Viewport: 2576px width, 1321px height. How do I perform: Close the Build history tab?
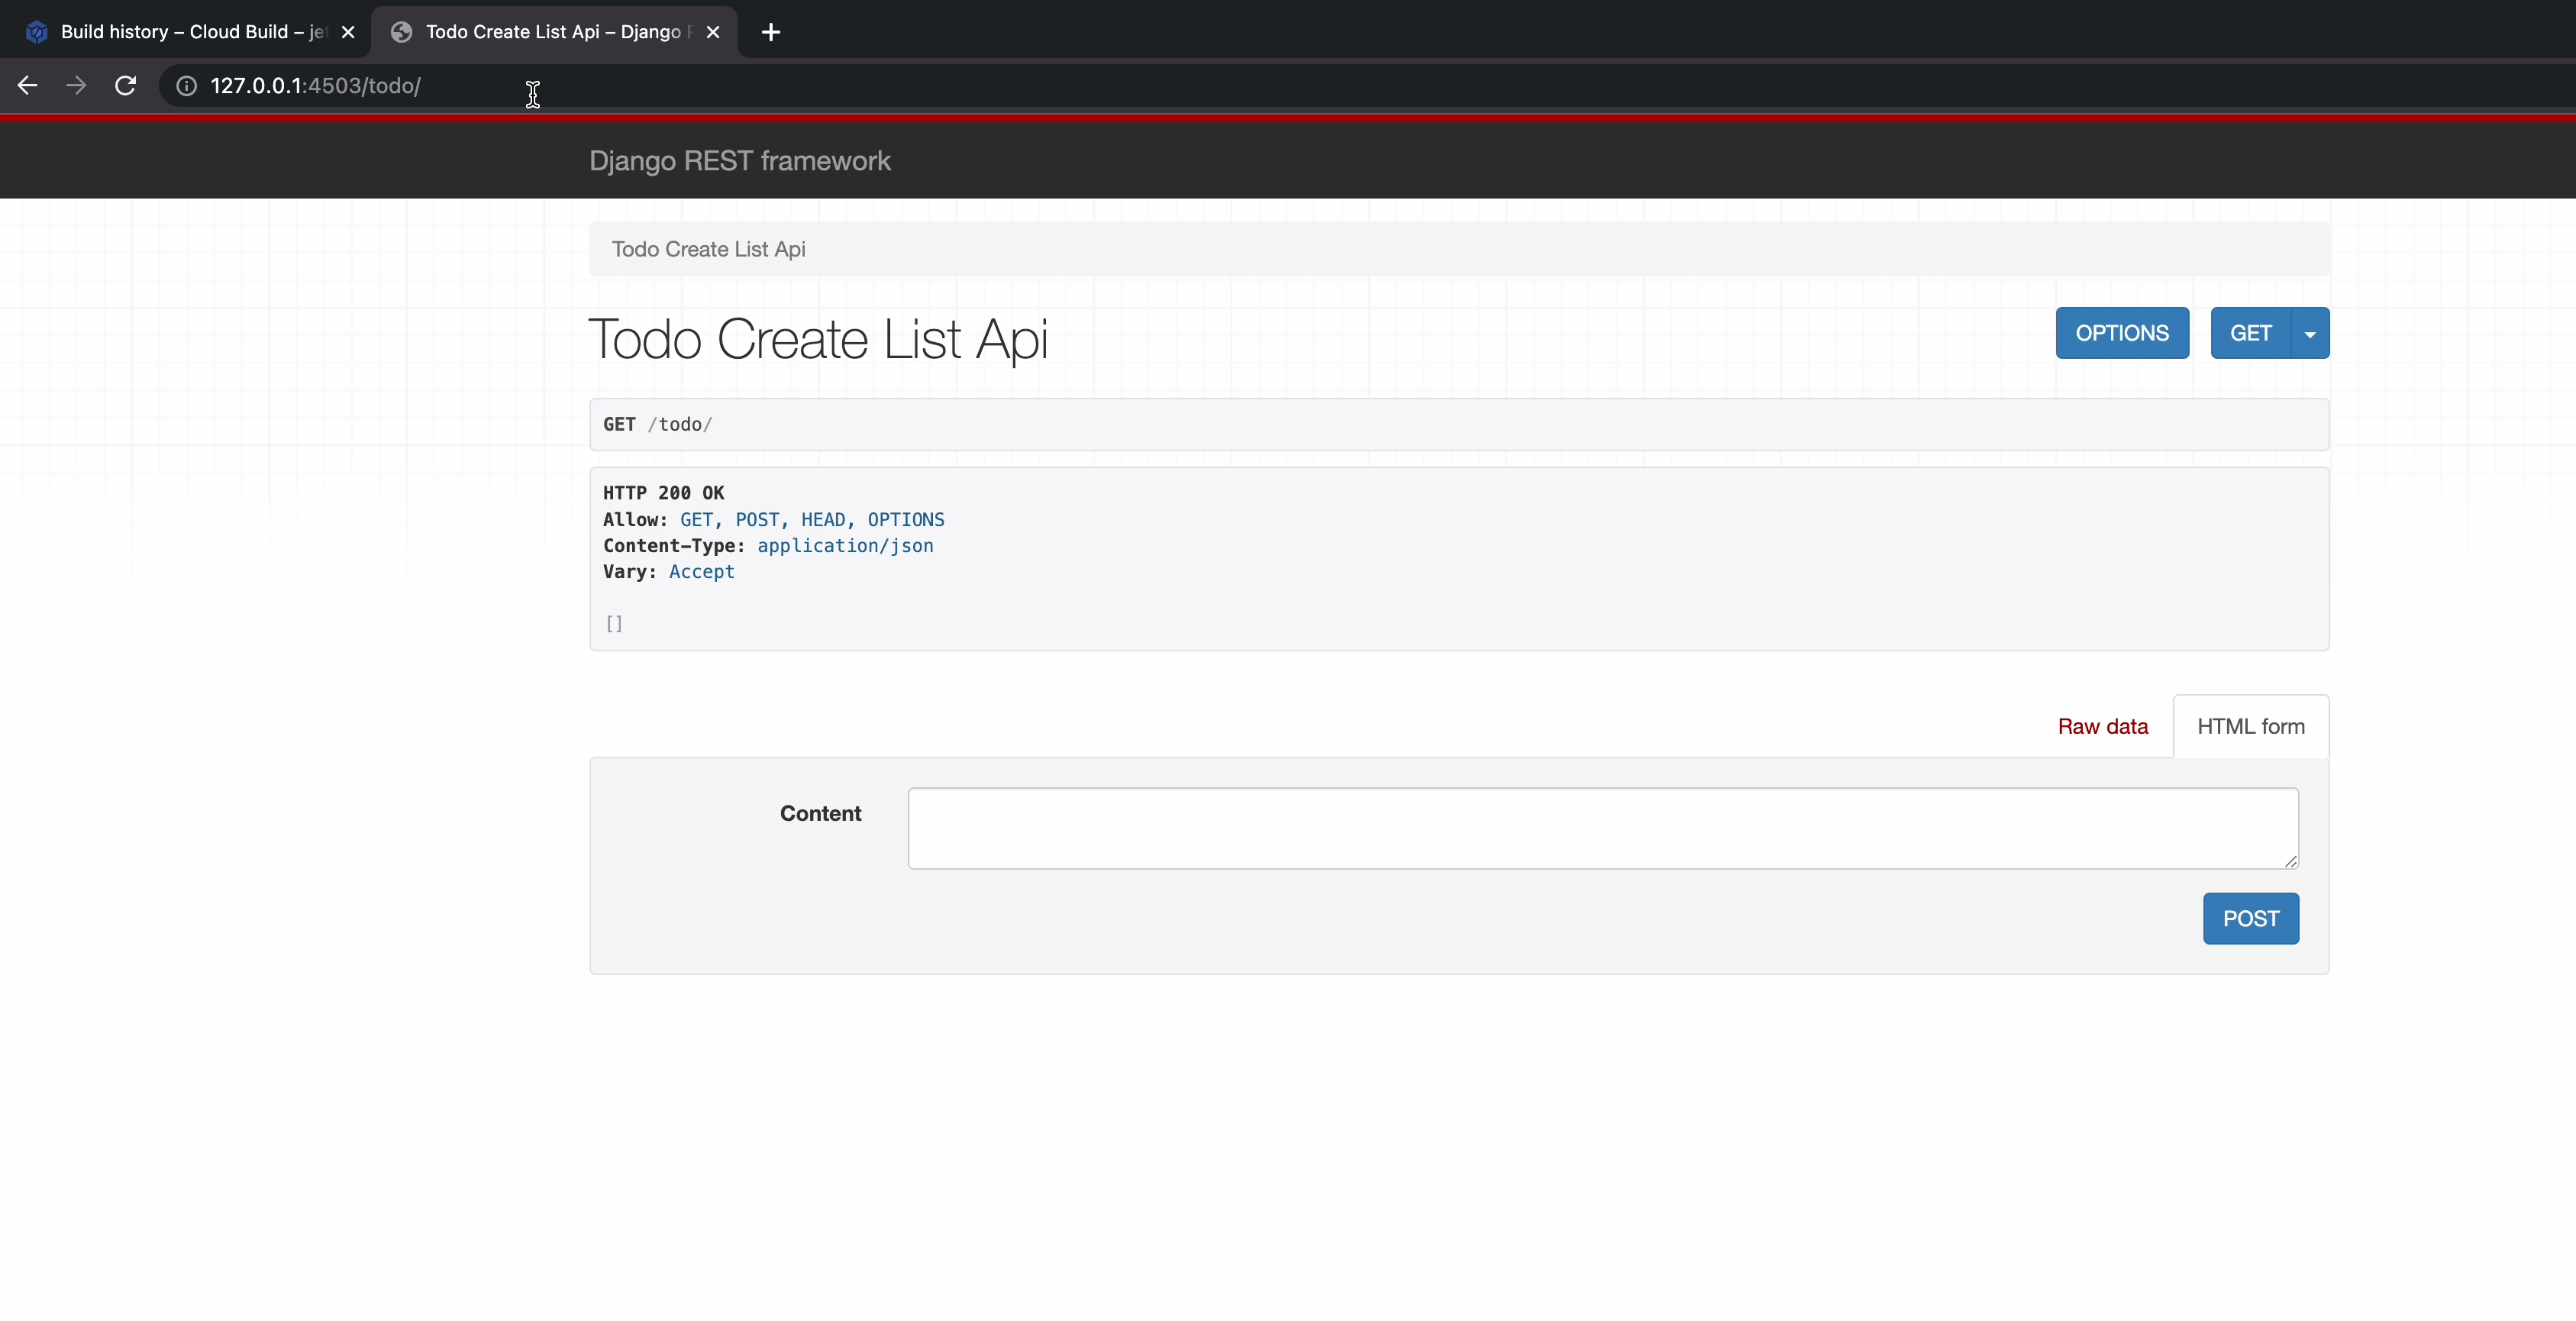coord(348,32)
